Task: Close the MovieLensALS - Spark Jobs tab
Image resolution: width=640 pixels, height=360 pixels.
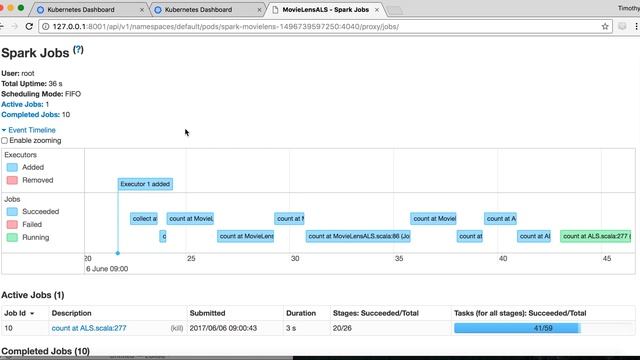Action: 377,10
